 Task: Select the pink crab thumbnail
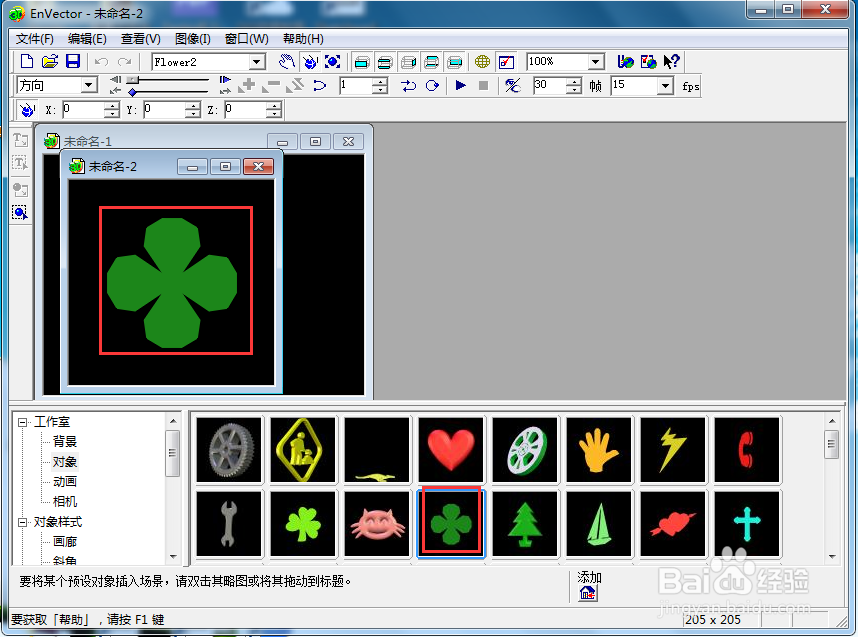pyautogui.click(x=377, y=524)
